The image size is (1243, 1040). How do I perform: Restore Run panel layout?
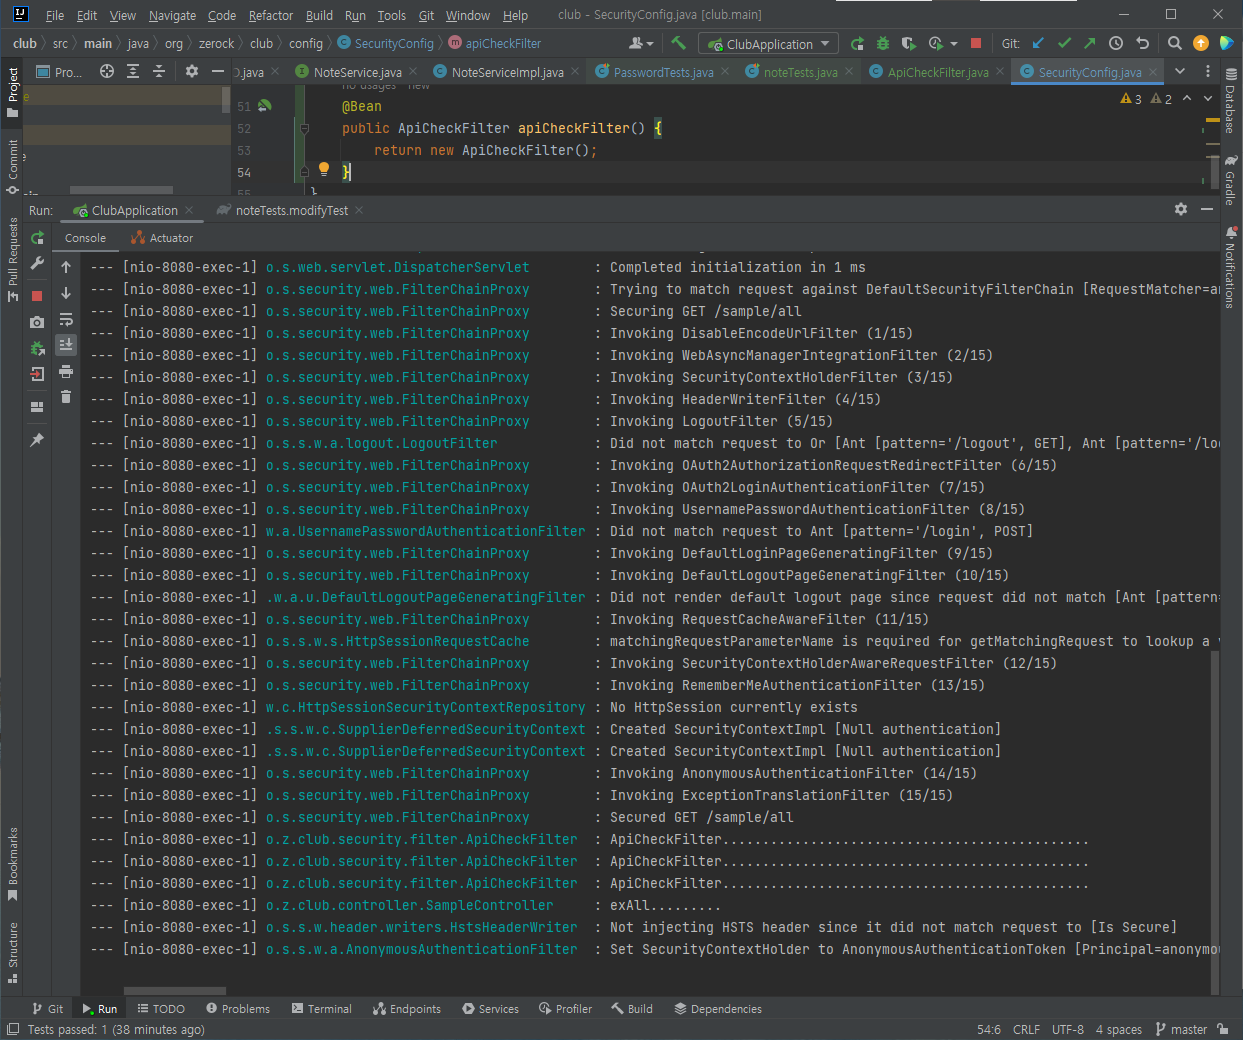coord(37,407)
